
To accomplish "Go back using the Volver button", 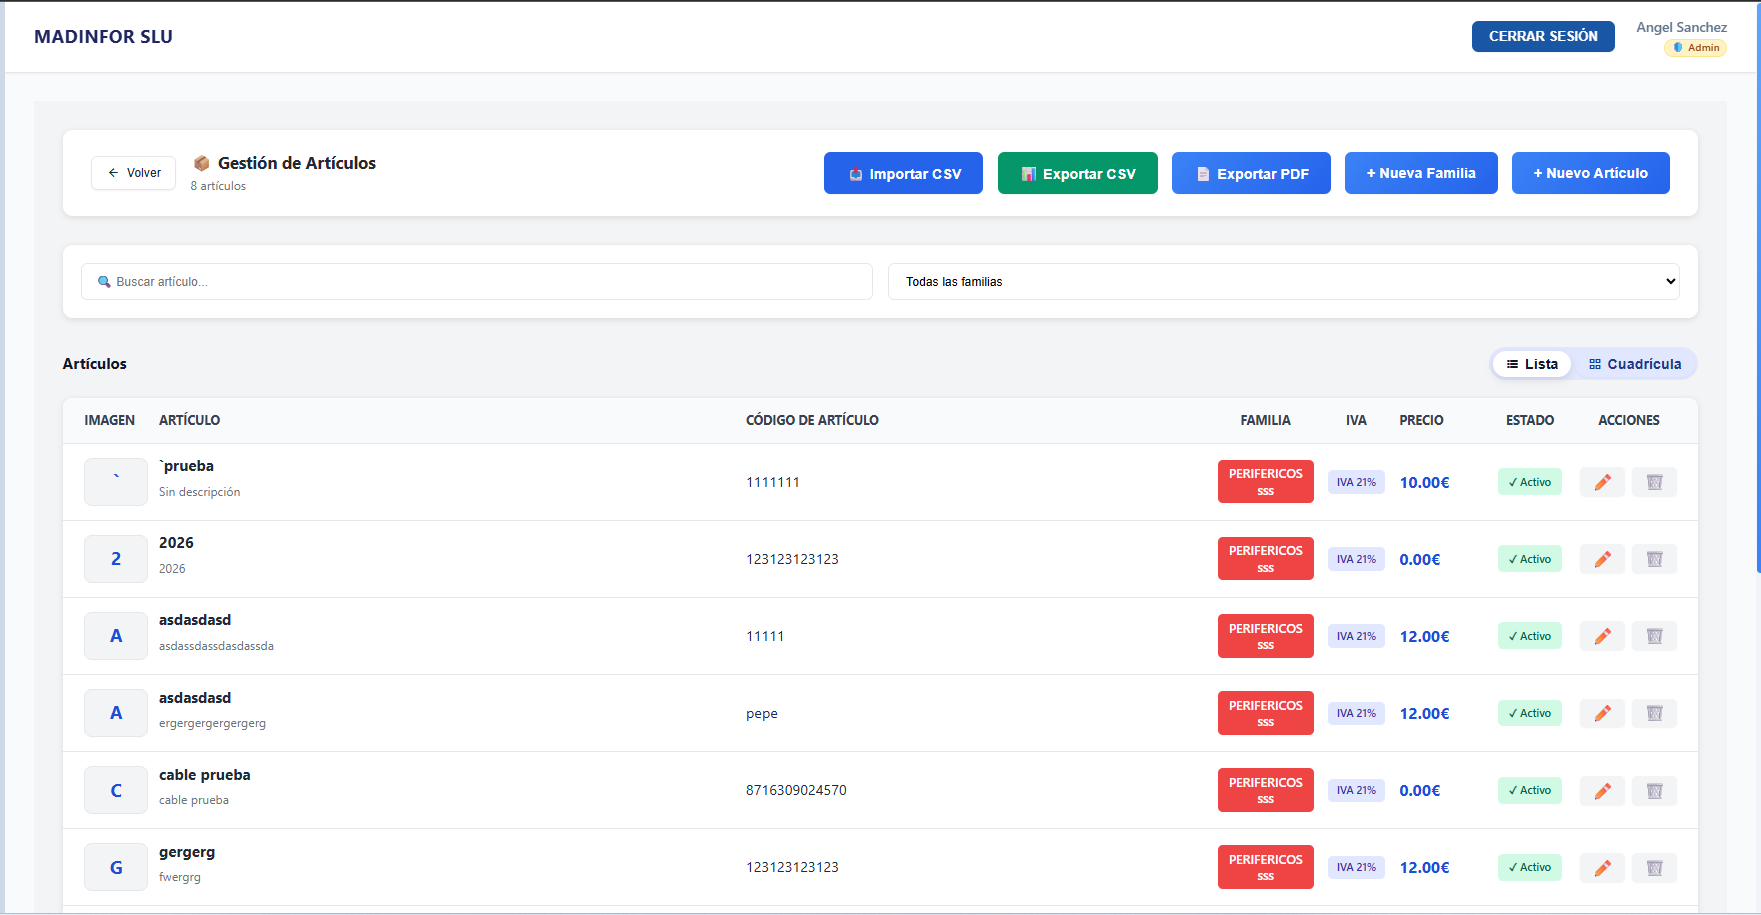I will pos(134,173).
